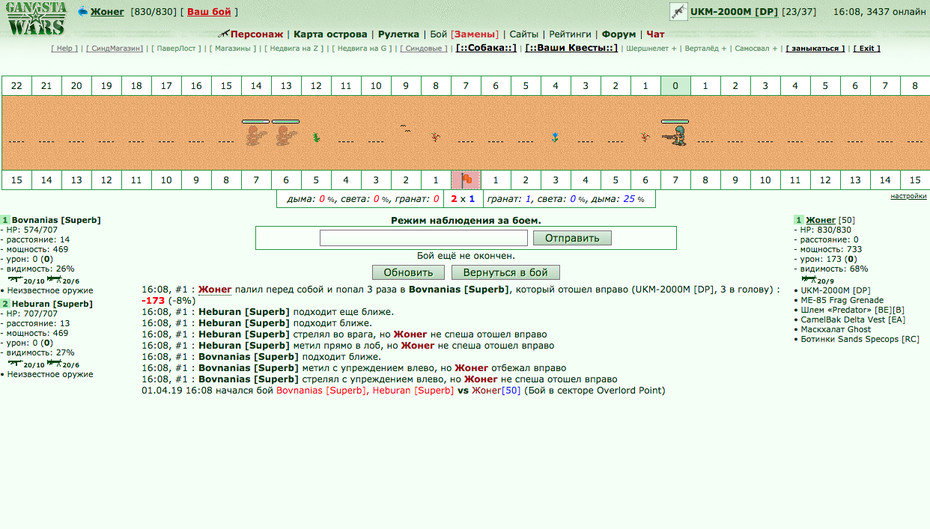Image resolution: width=930 pixels, height=529 pixels.
Task: Click the Gangsta Wars logo
Action: tap(36, 19)
